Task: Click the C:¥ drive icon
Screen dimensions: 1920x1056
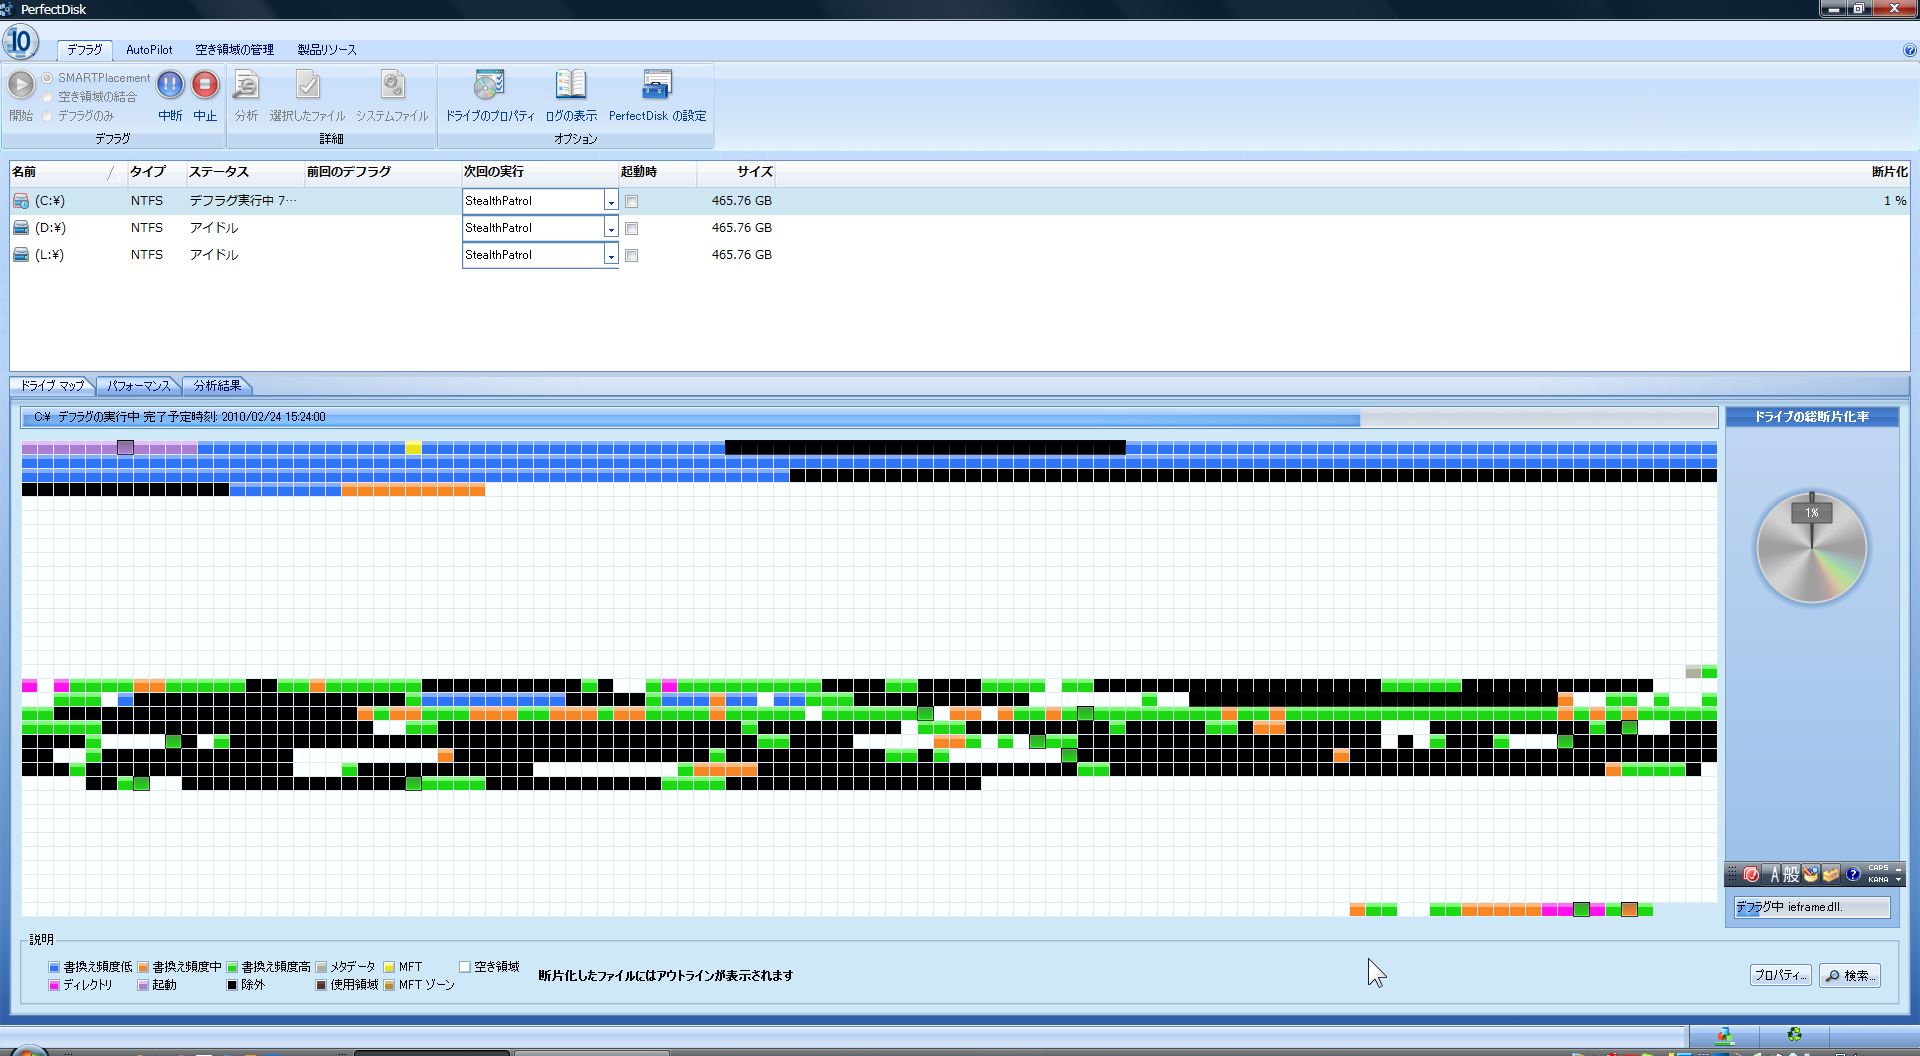Action: pyautogui.click(x=21, y=201)
